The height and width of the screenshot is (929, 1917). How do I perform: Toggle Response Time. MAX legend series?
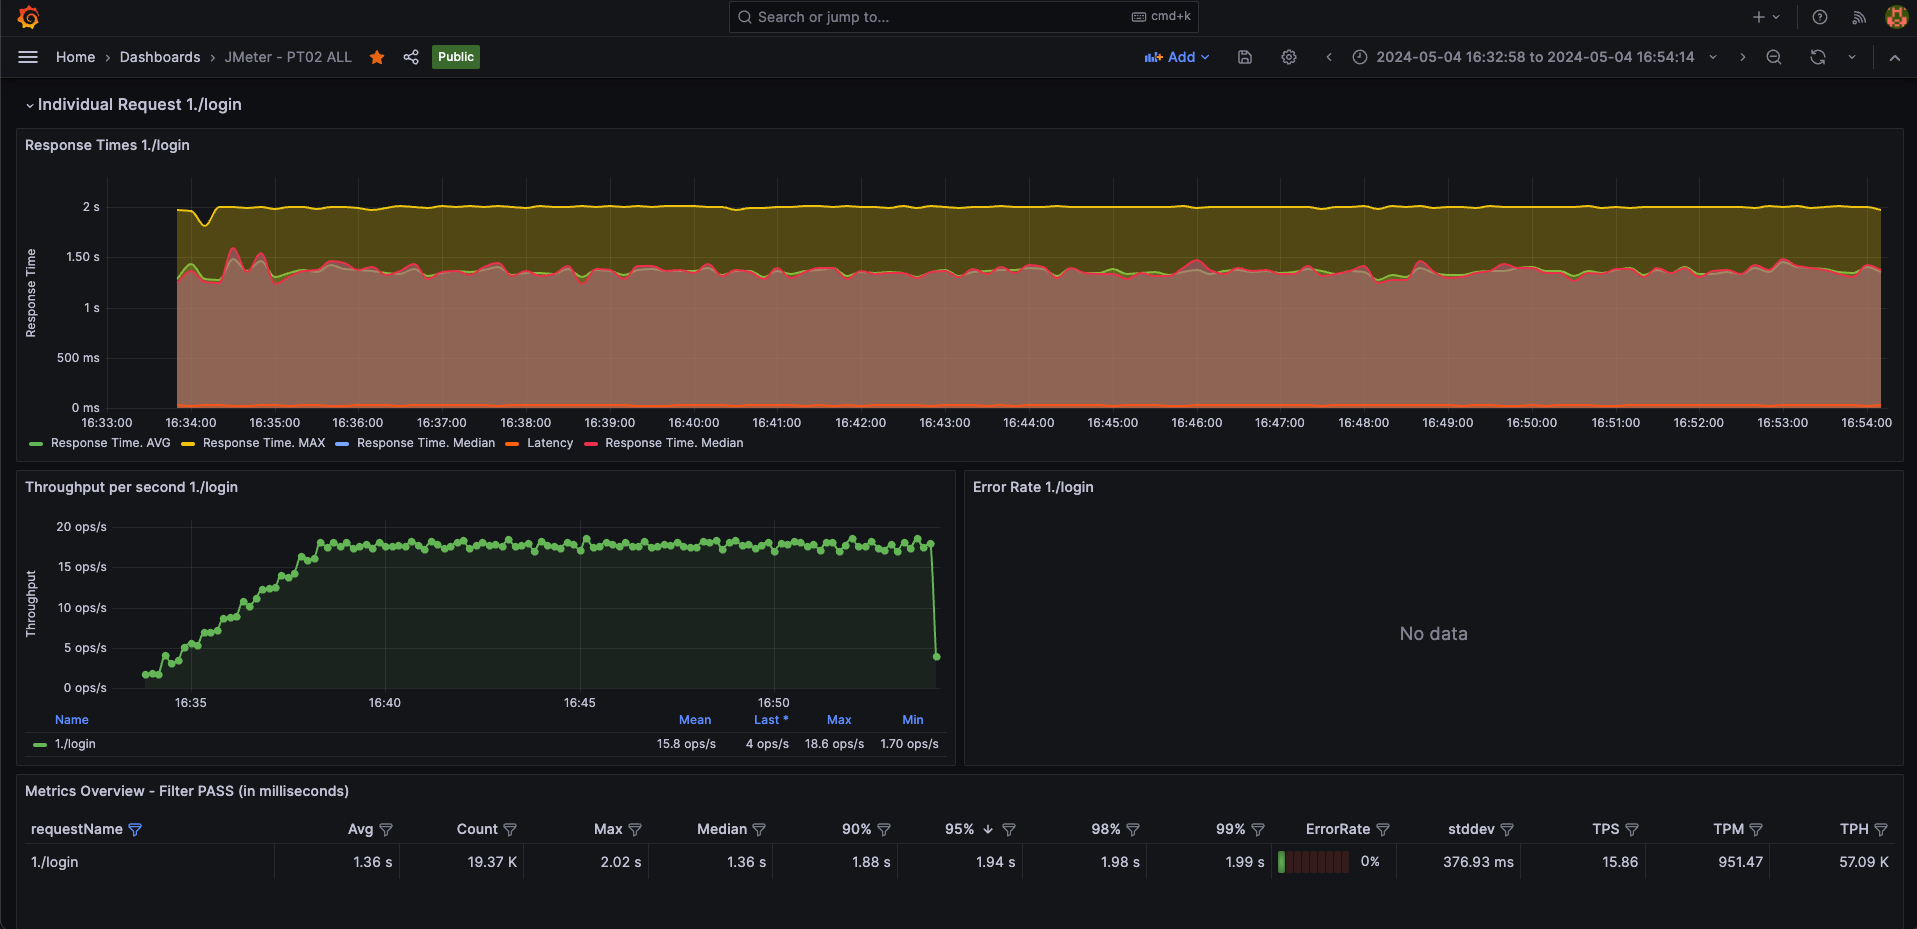tap(263, 443)
